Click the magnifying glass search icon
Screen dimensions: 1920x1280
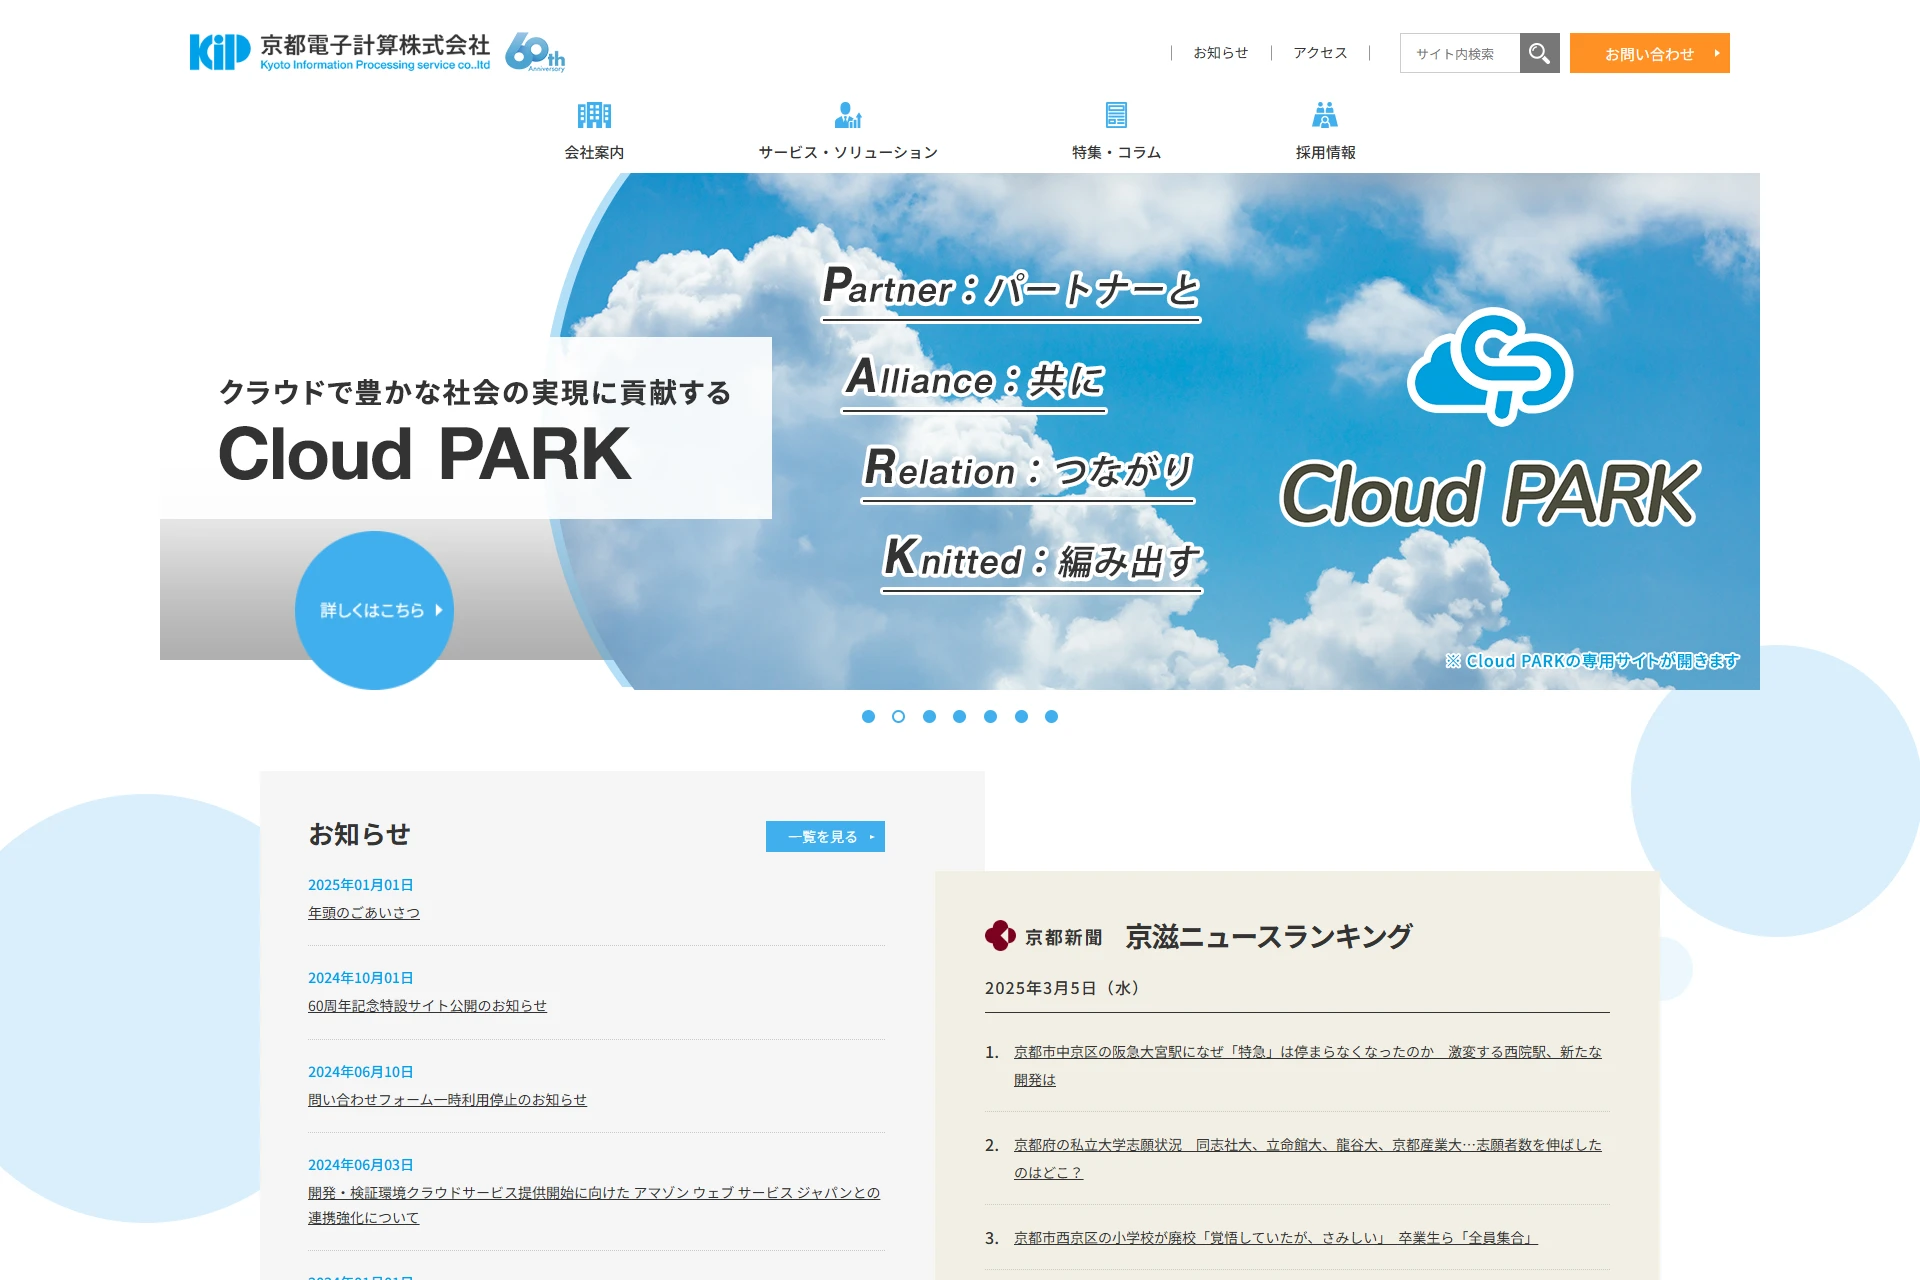[1539, 53]
